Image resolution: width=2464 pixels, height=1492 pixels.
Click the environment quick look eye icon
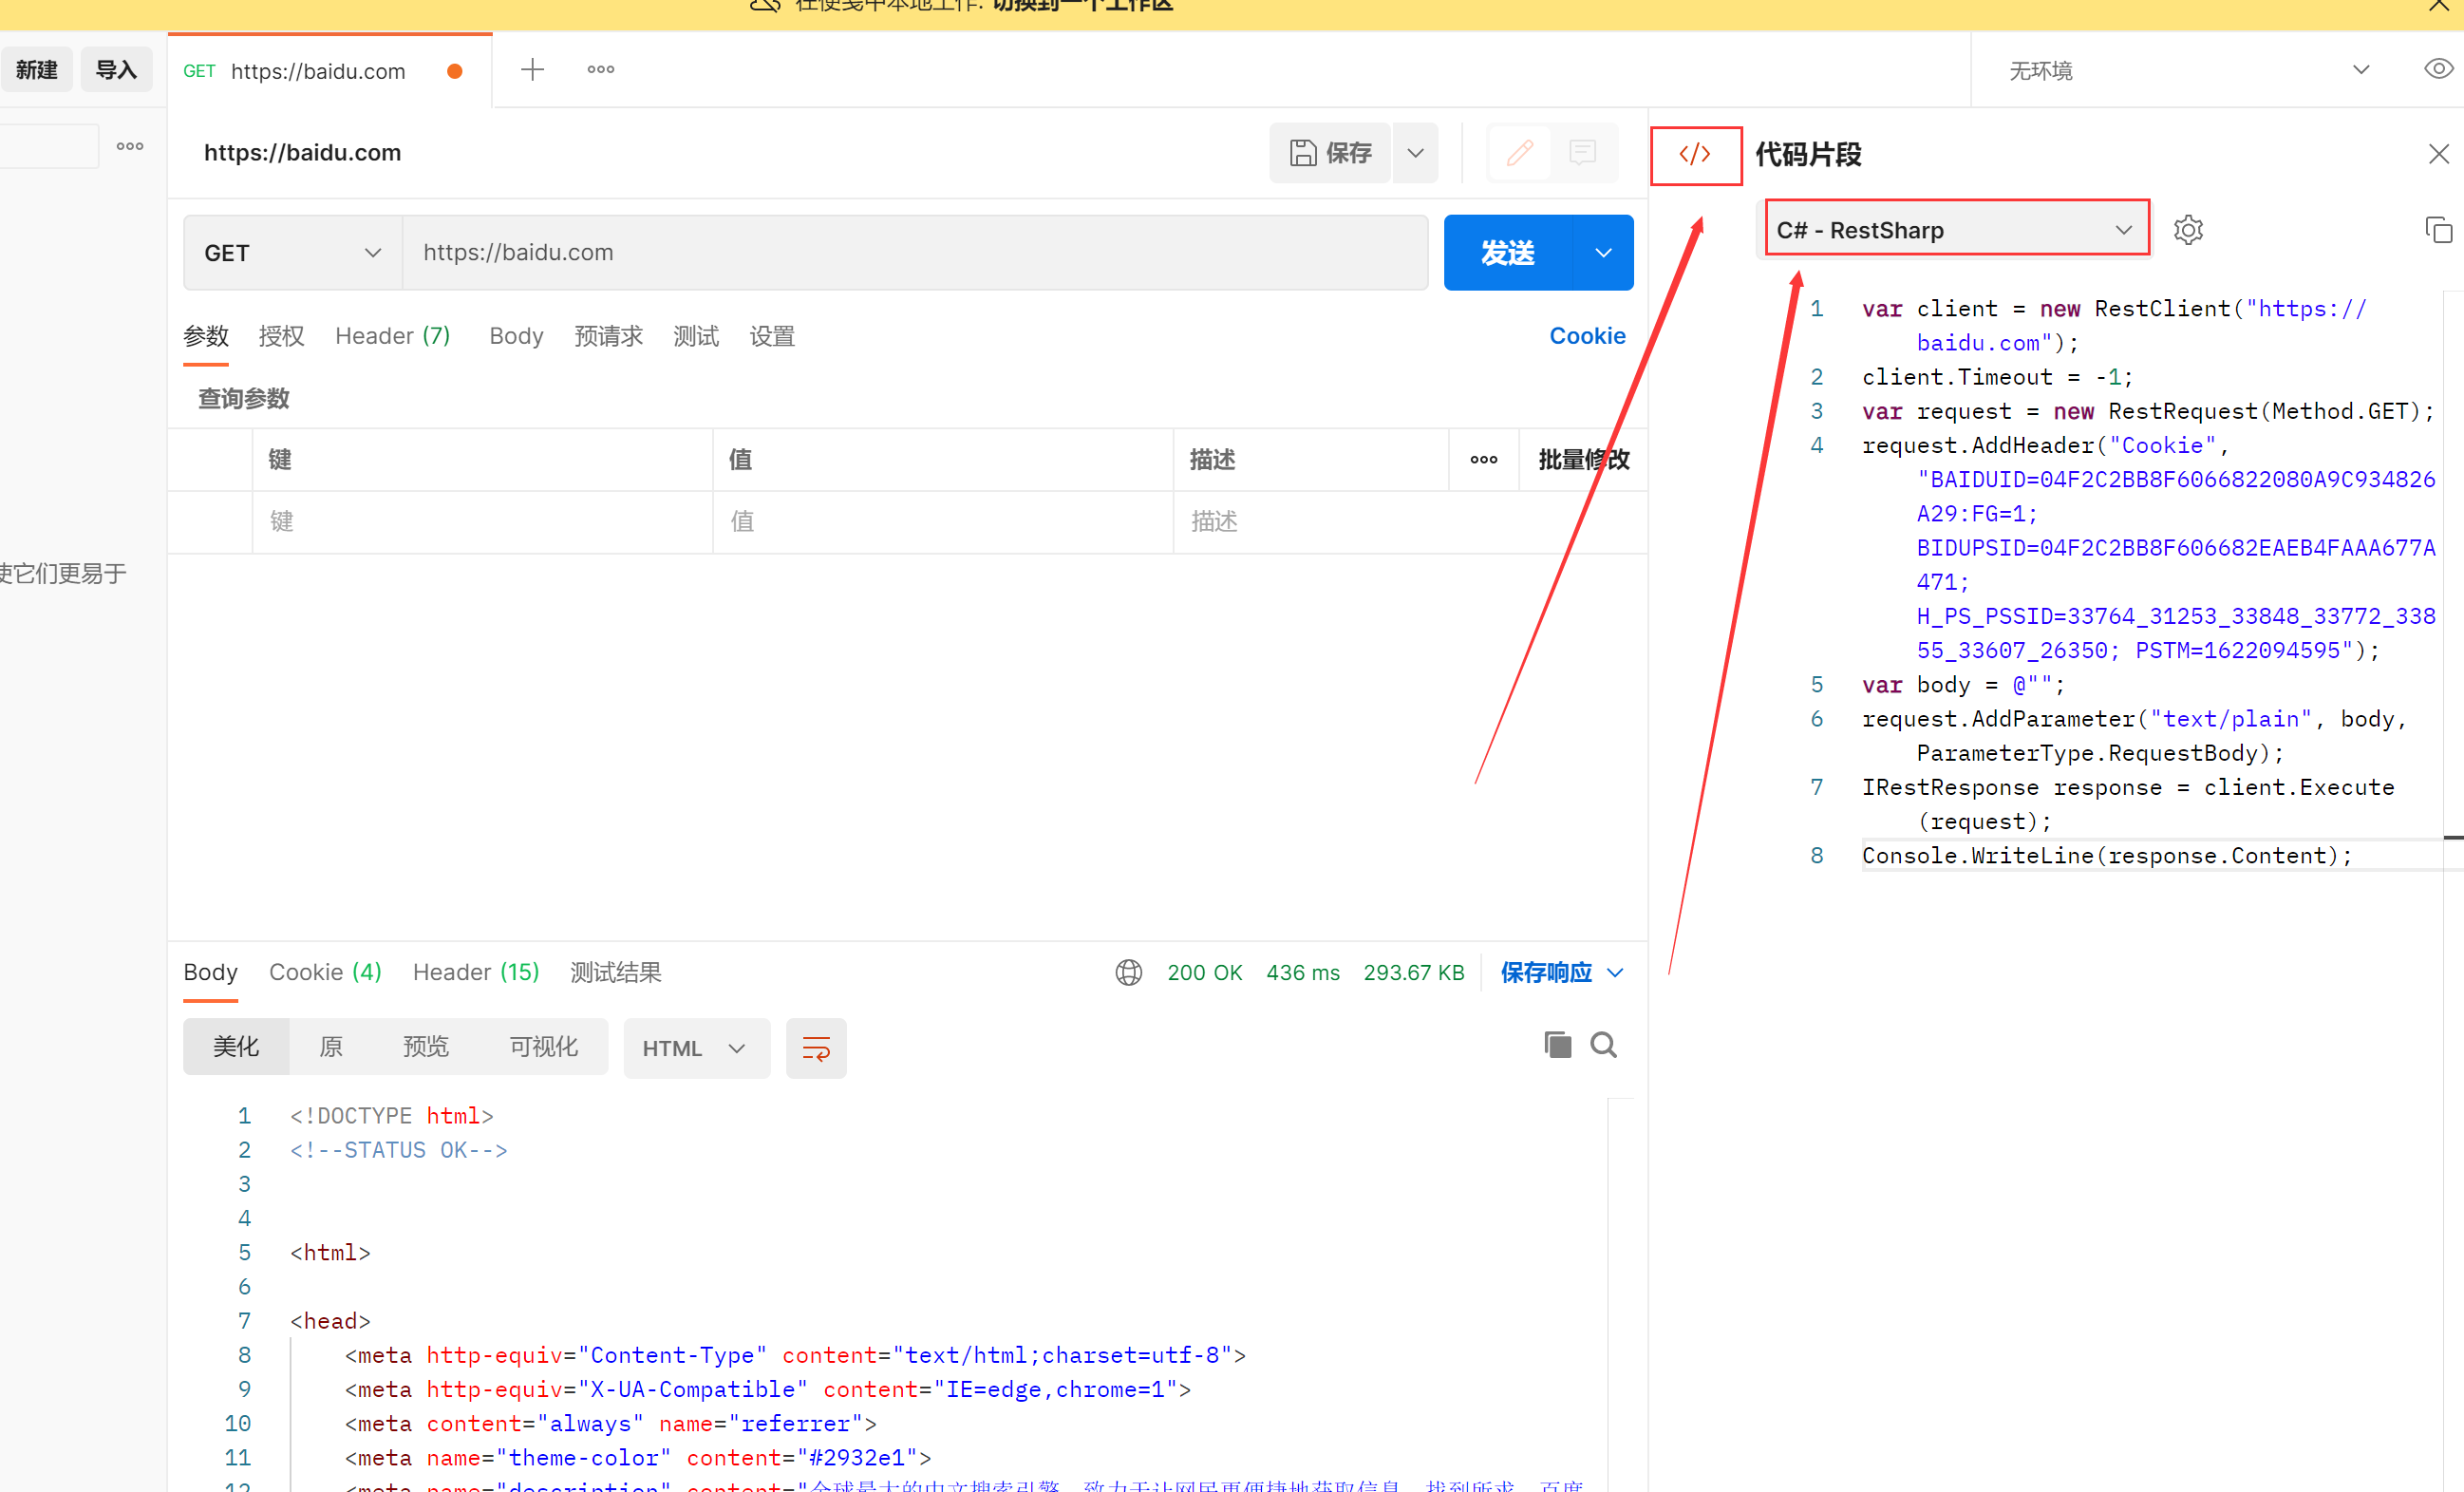click(x=2438, y=69)
